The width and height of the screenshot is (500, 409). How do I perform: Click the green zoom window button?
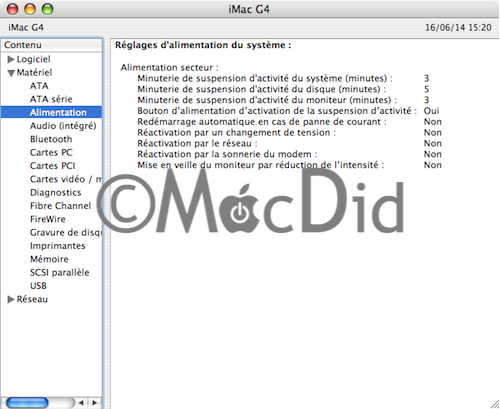(47, 9)
